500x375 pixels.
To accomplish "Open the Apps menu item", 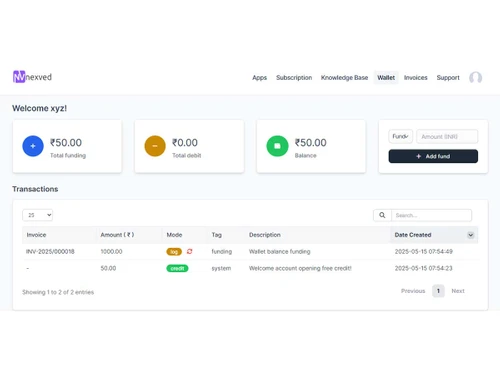I will pyautogui.click(x=259, y=78).
